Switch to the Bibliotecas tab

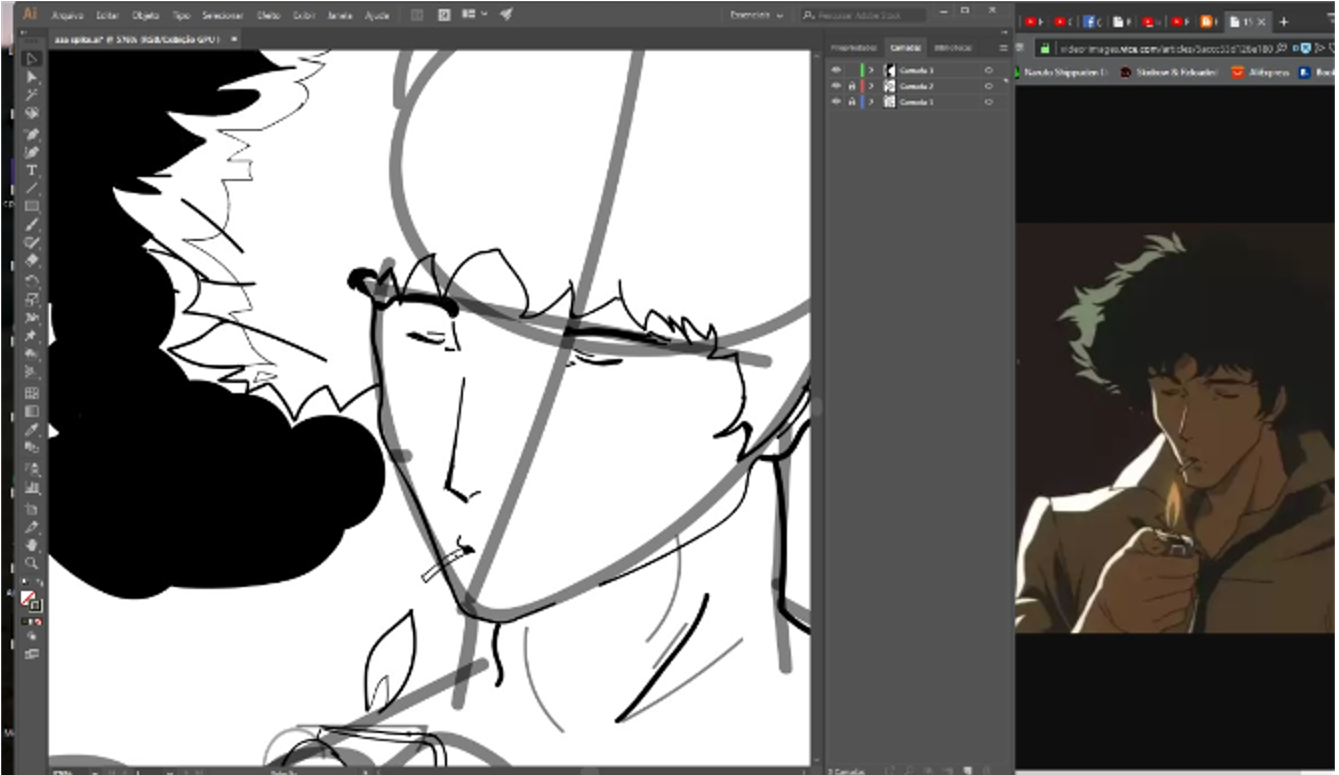[953, 48]
